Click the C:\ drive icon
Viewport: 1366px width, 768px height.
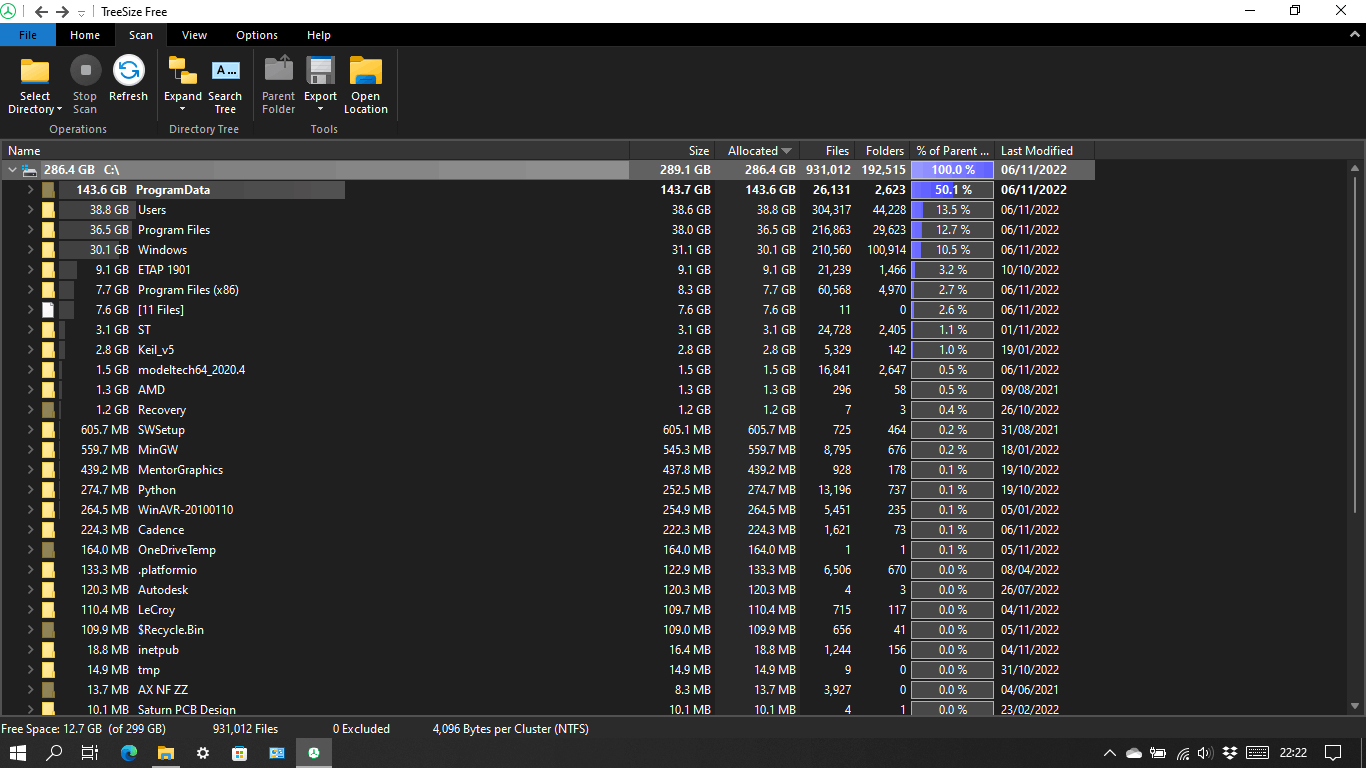(30, 170)
